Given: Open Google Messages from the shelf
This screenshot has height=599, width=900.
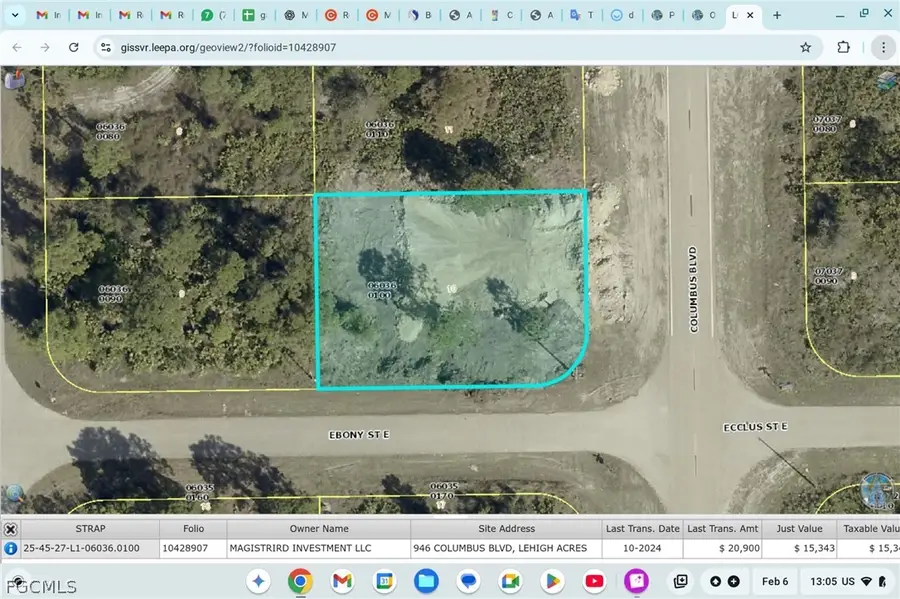Looking at the screenshot, I should pyautogui.click(x=468, y=581).
